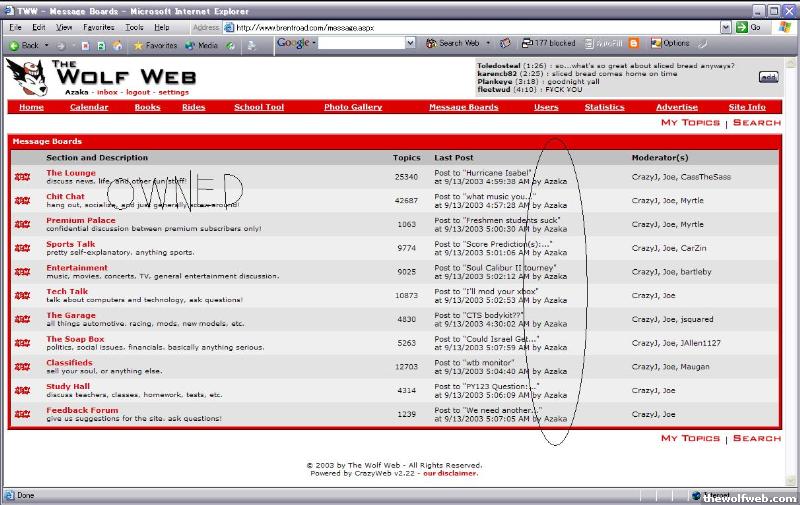Open the Media toolbar button

tap(202, 45)
